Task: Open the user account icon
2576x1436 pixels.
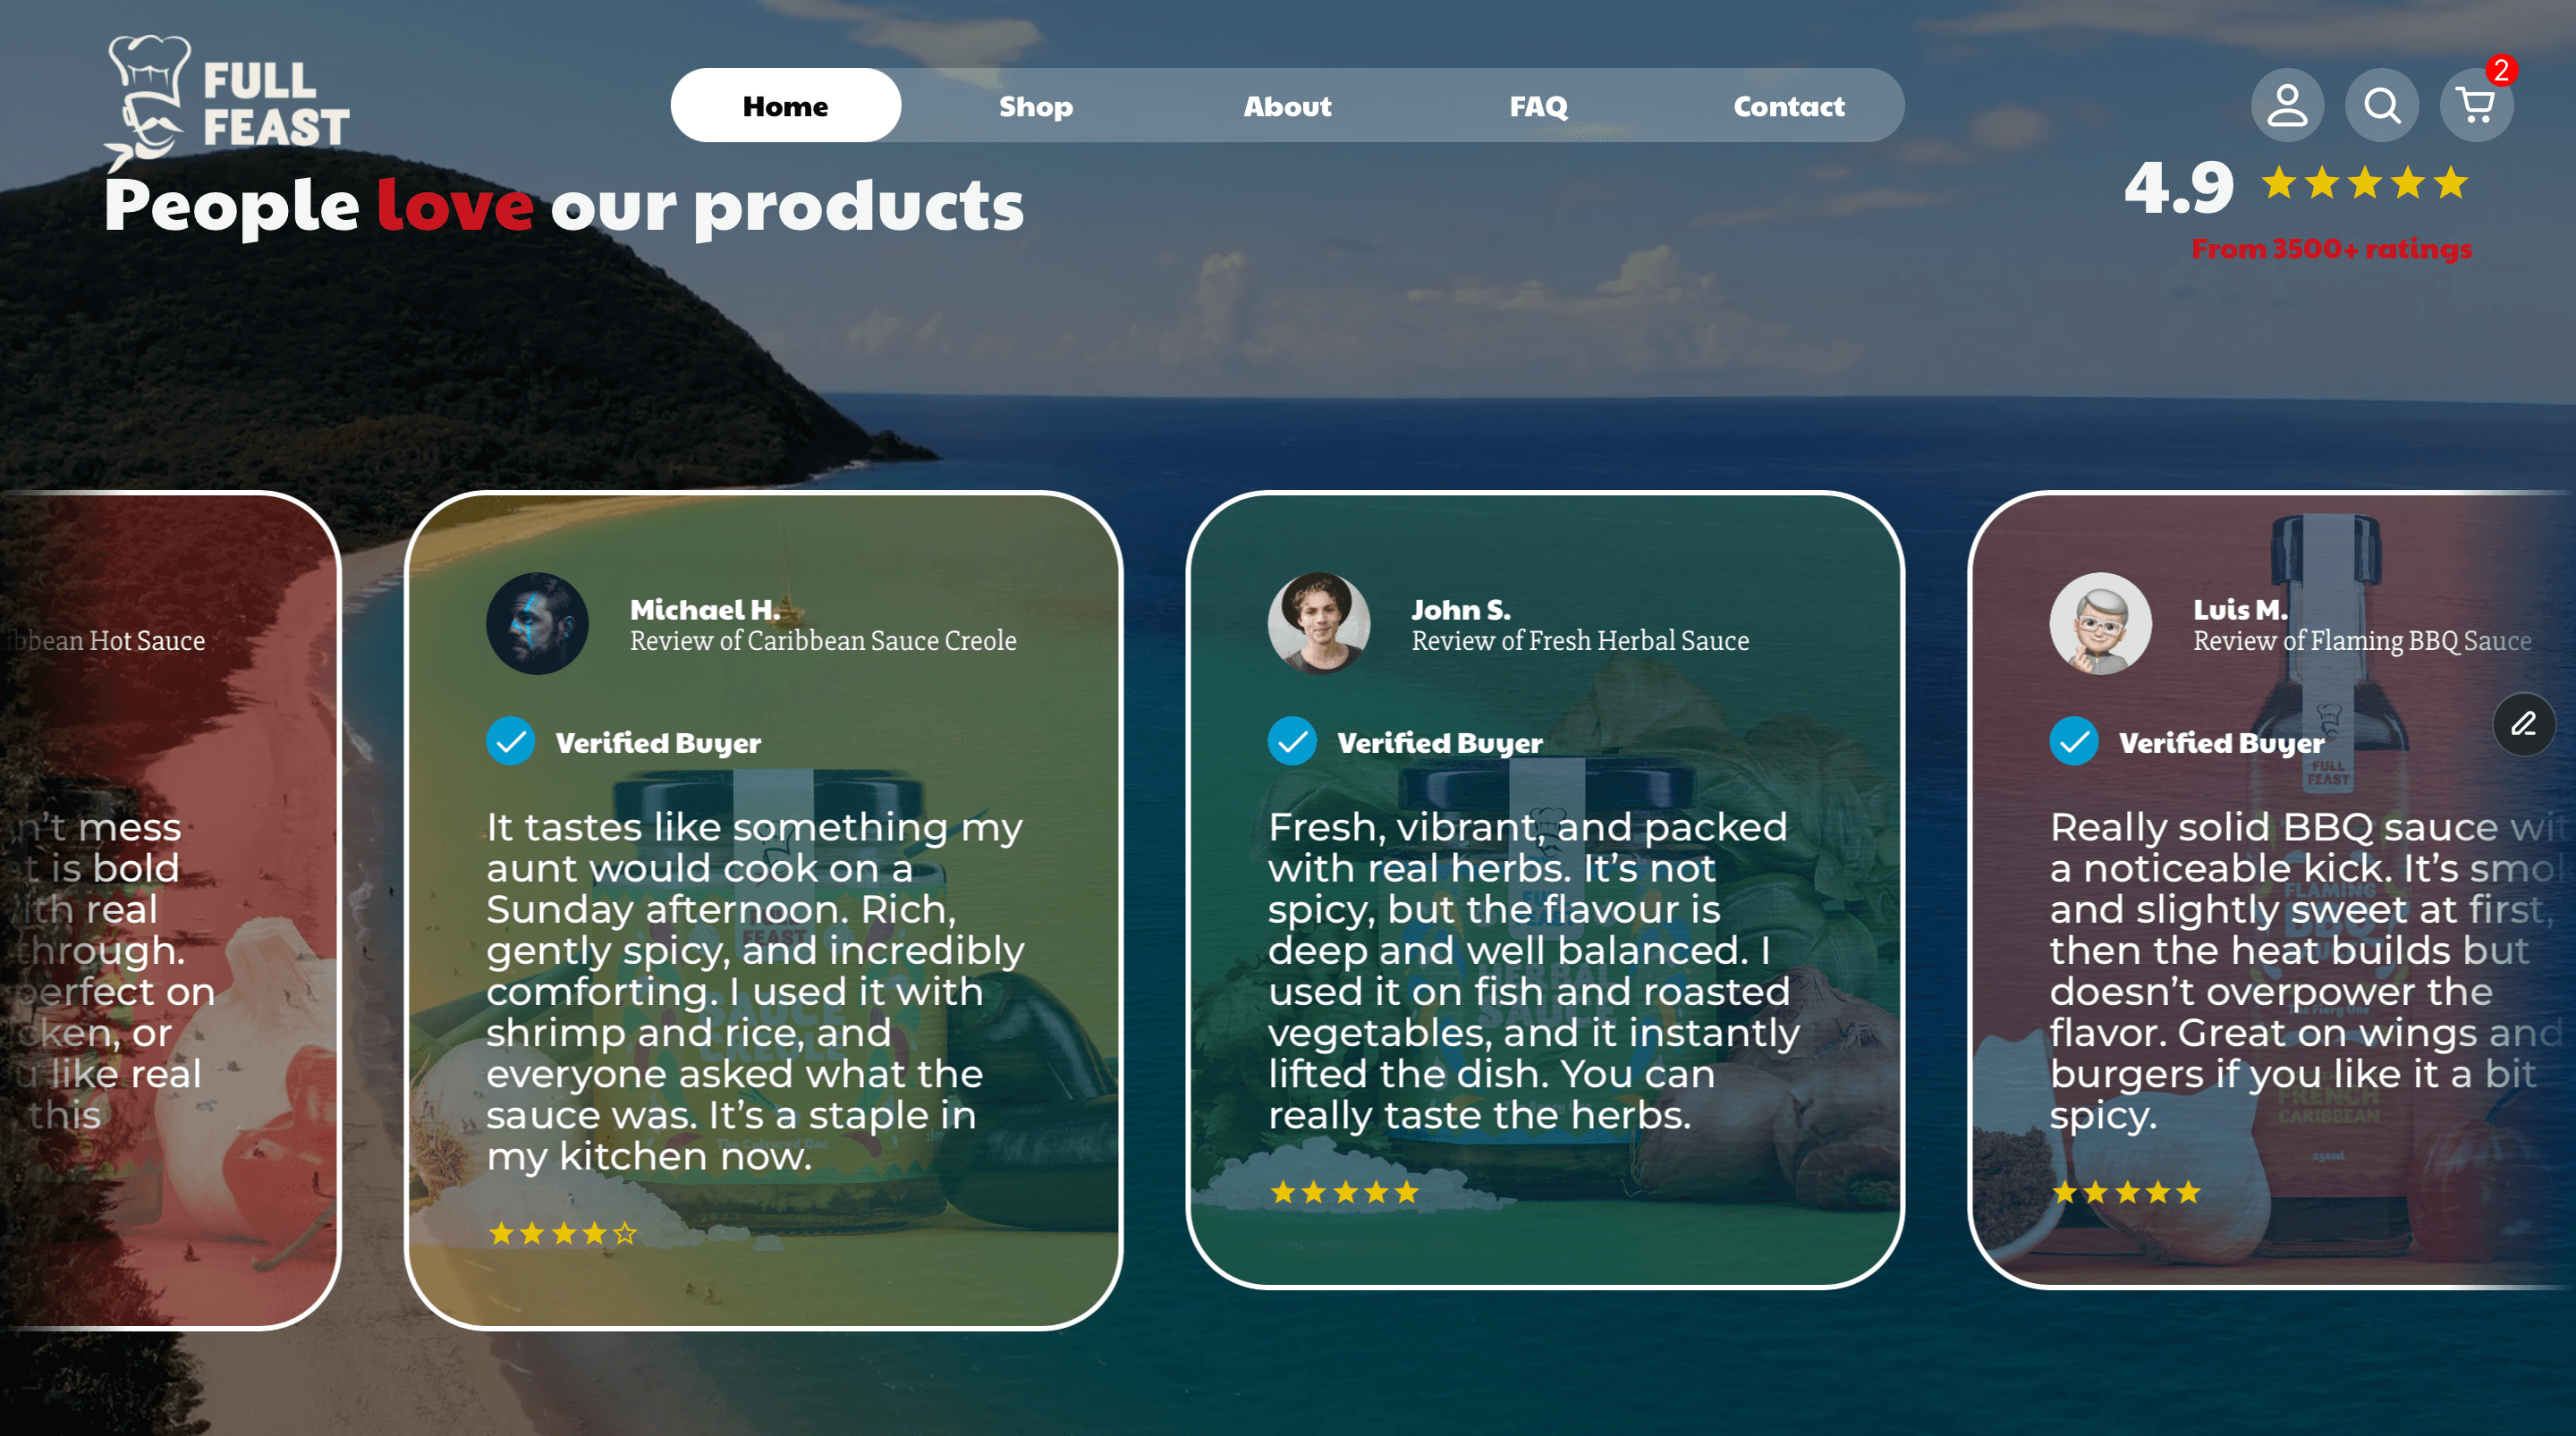Action: tap(2287, 105)
